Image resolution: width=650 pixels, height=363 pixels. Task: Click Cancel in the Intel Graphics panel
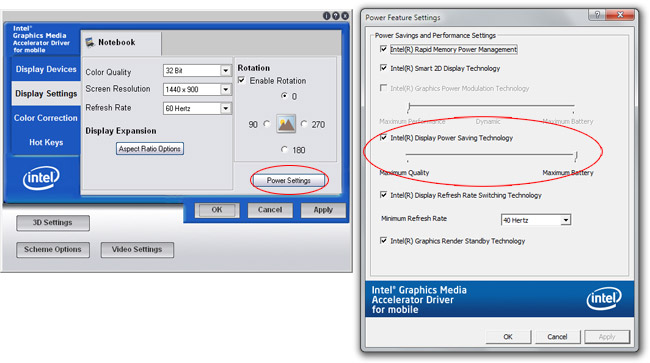point(270,210)
